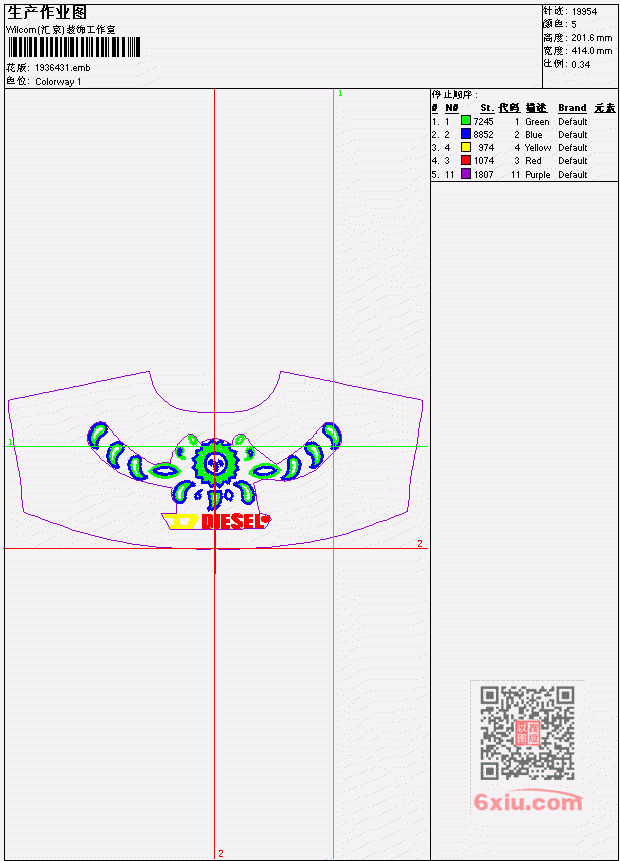The height and width of the screenshot is (861, 620).
Task: Click the '元素' column header
Action: (x=605, y=108)
